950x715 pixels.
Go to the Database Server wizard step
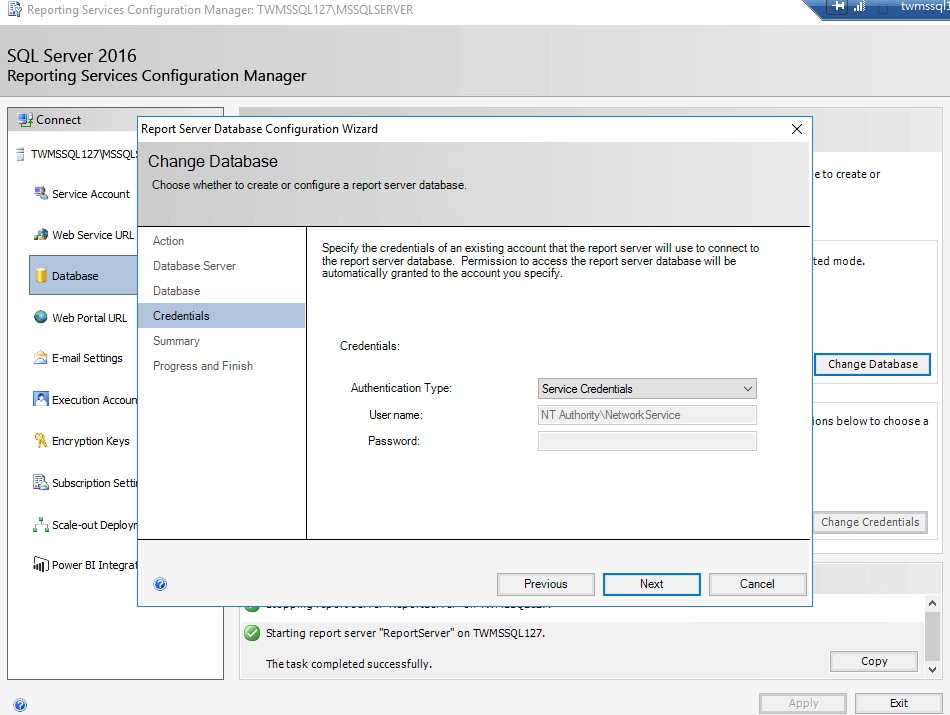point(194,266)
